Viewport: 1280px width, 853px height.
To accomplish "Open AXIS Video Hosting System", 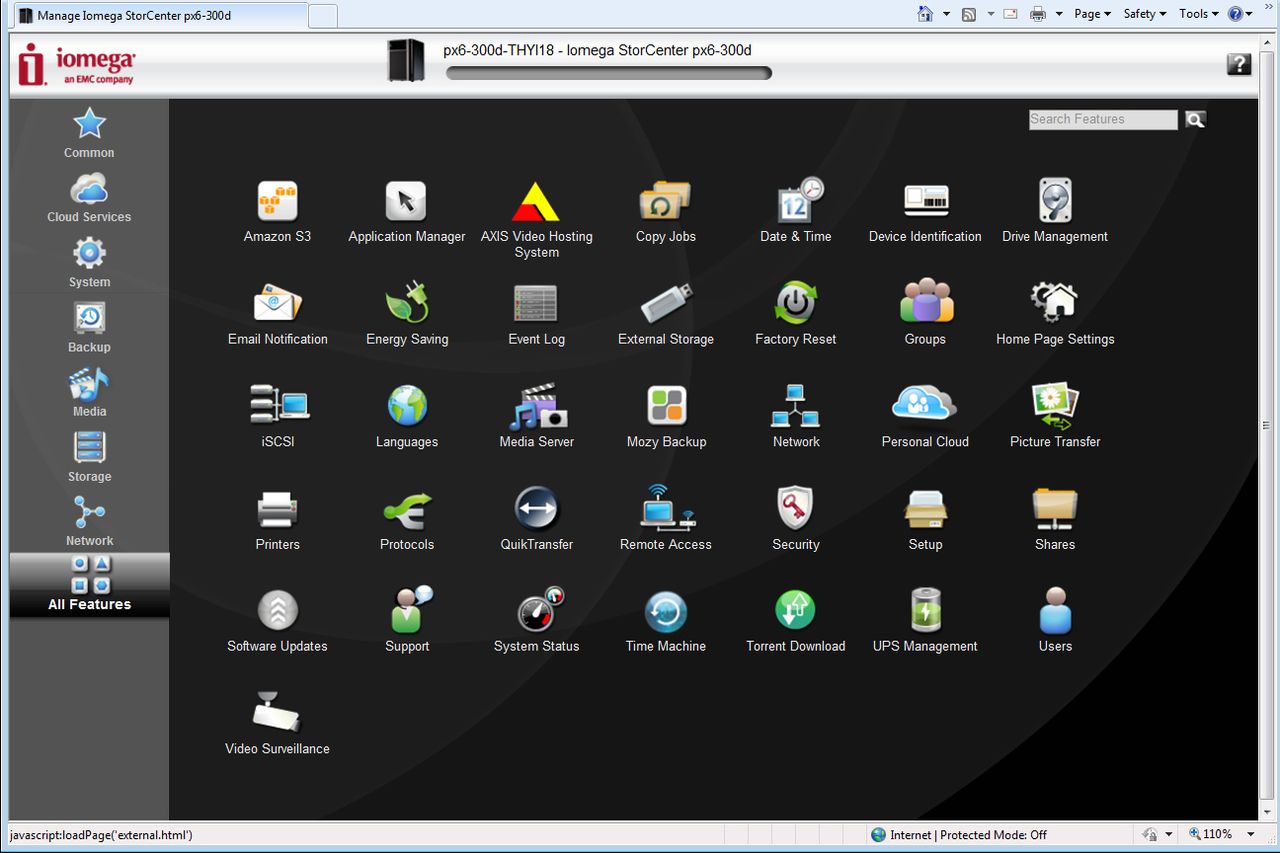I will [537, 220].
